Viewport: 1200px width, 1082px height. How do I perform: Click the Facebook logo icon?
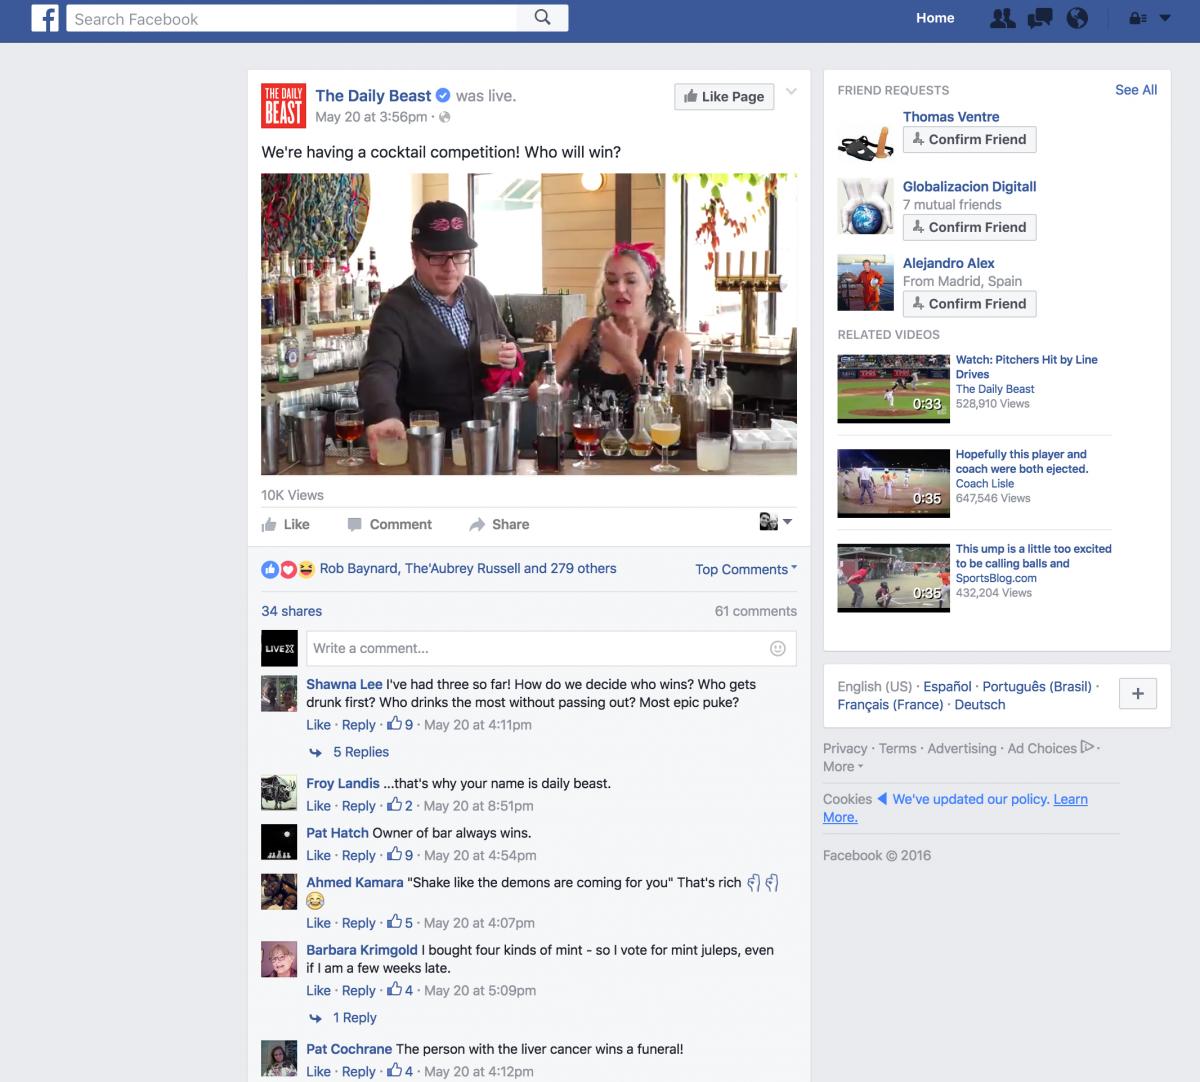coord(46,18)
